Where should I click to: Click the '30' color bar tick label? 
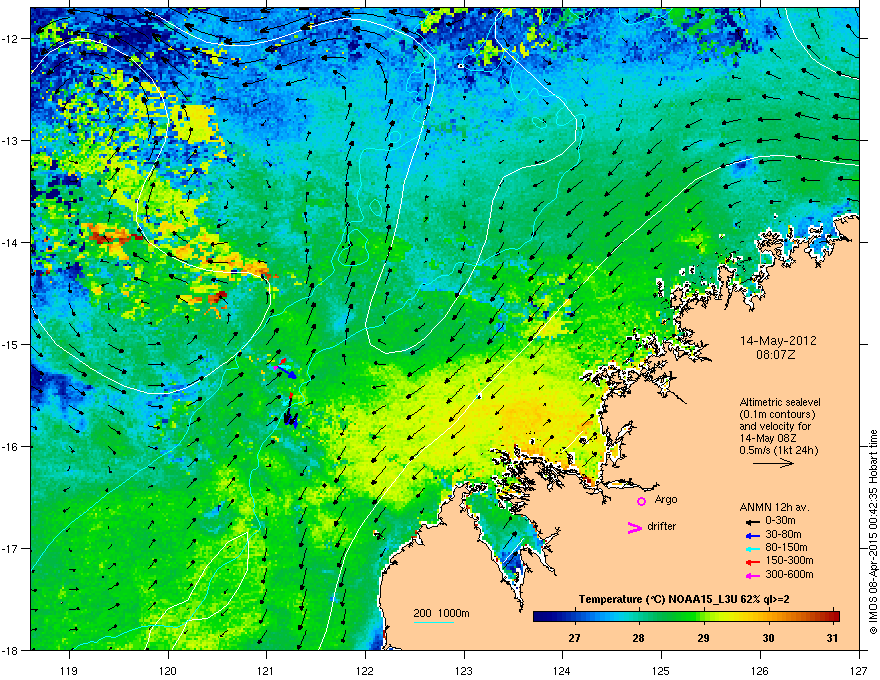(x=768, y=638)
